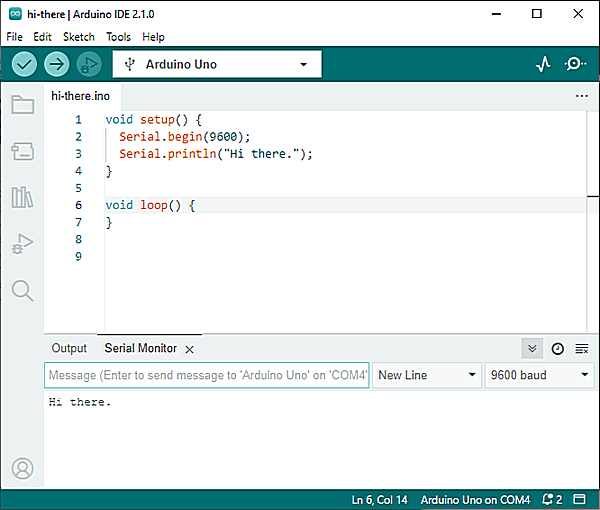Viewport: 600px width, 510px height.
Task: Open the Serial Monitor magnifier icon in the toolbar
Action: 575,64
